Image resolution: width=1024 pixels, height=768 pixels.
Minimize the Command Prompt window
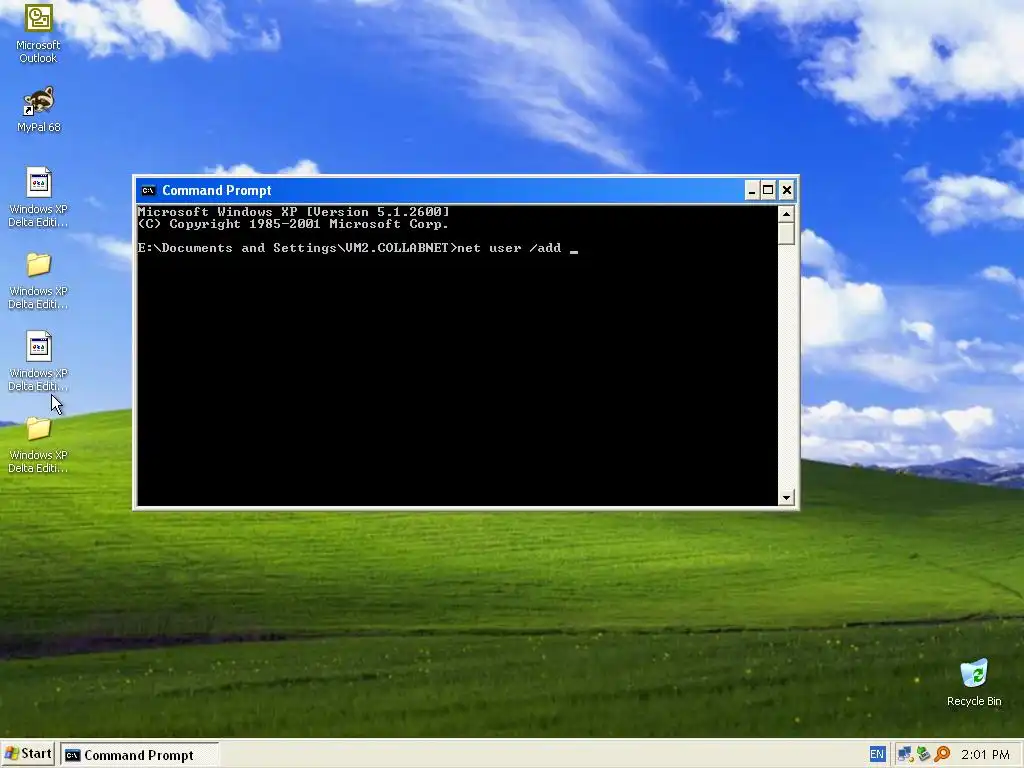click(752, 191)
